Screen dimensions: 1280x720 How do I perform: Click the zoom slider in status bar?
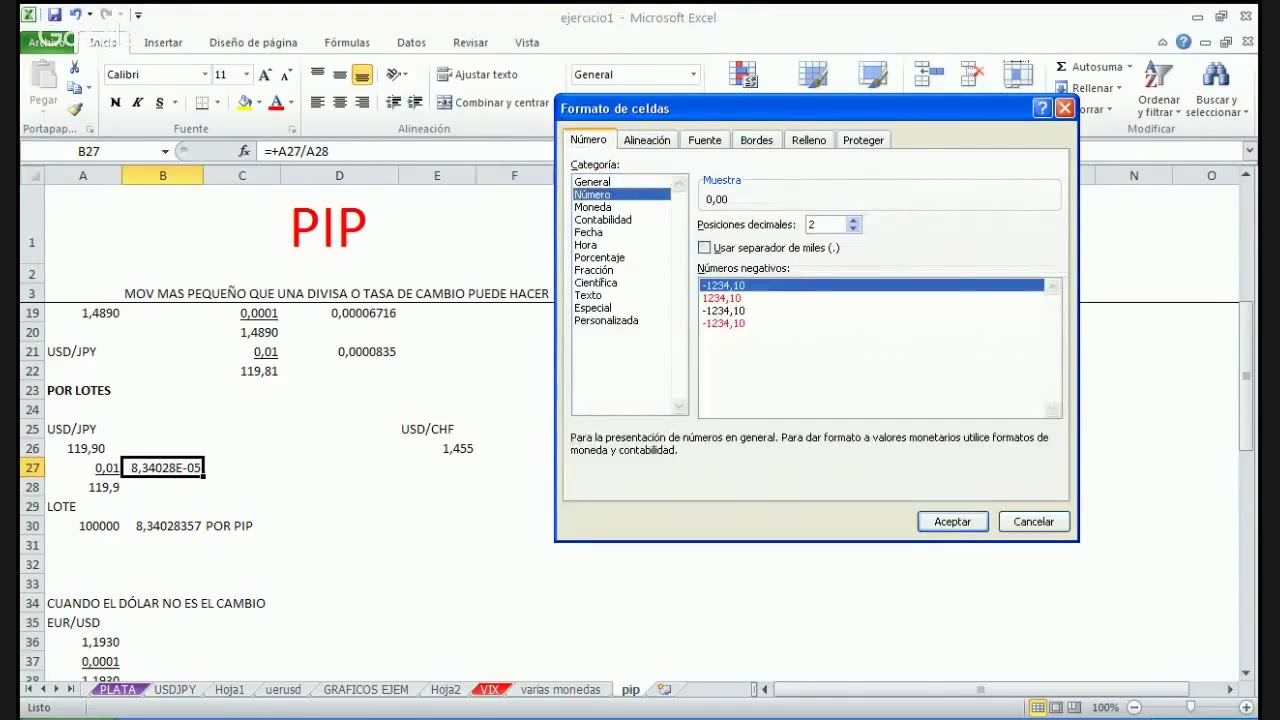click(x=1189, y=707)
